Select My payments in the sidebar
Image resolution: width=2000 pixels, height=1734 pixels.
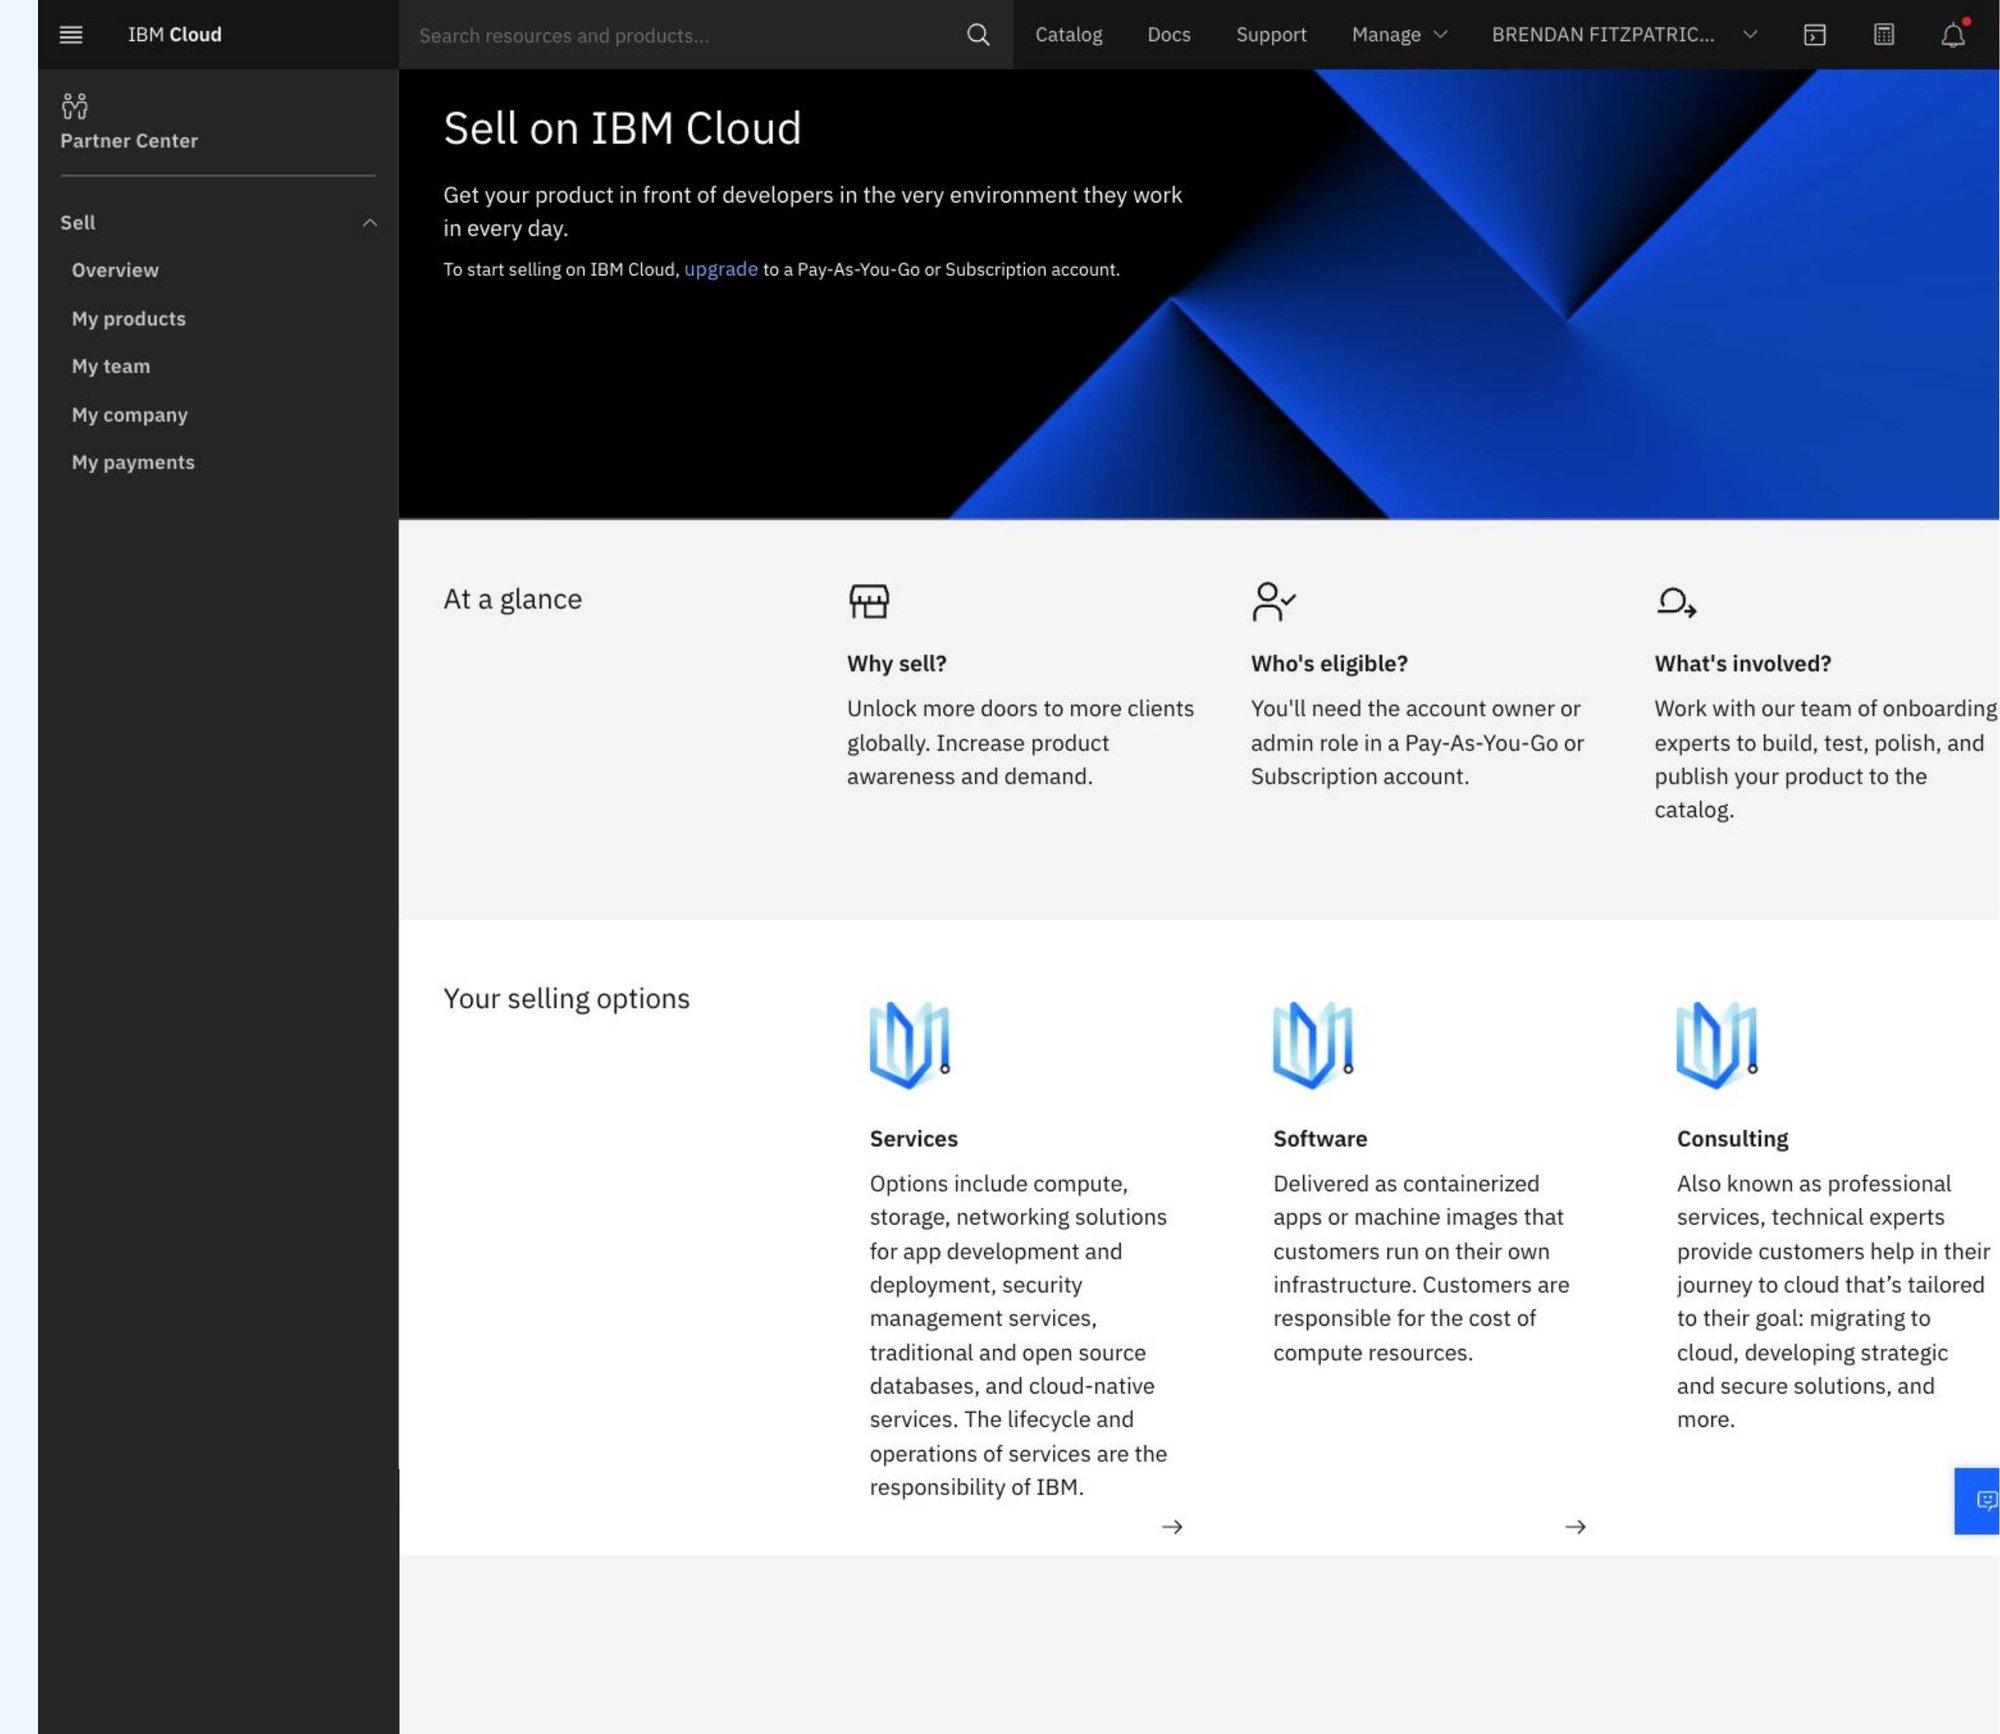pos(133,462)
